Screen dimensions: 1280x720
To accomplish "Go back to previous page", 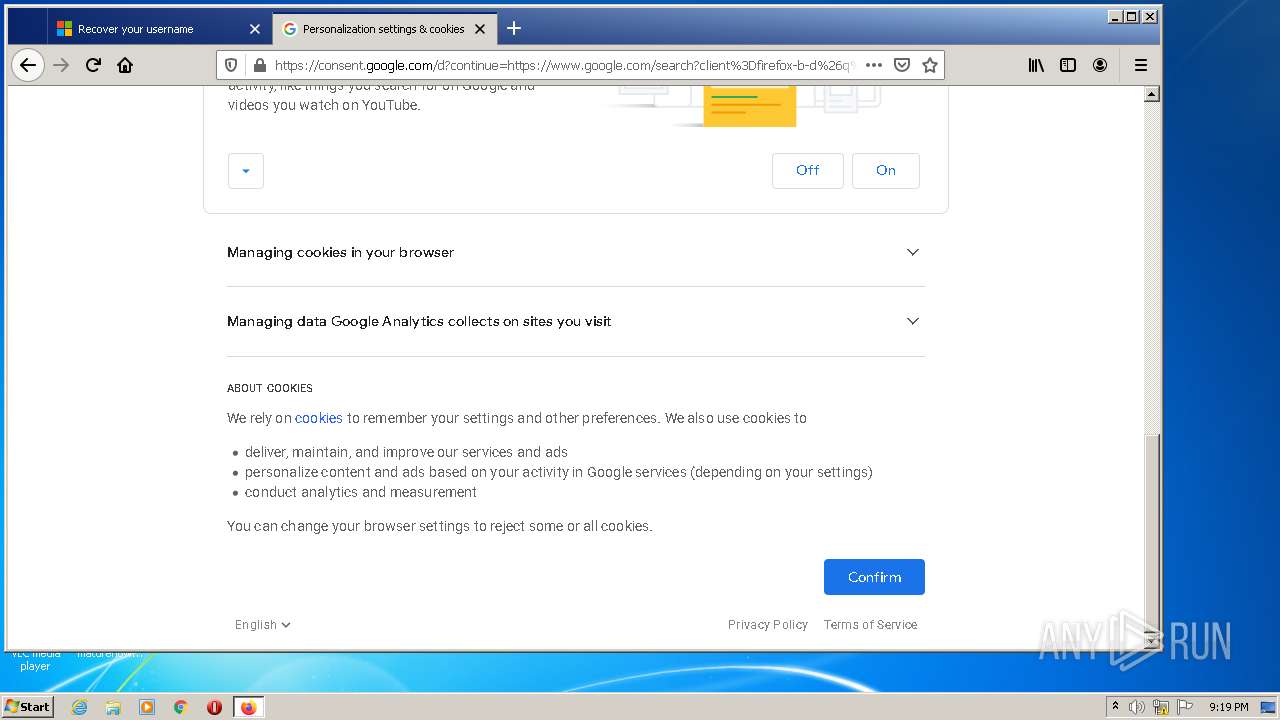I will pos(28,65).
